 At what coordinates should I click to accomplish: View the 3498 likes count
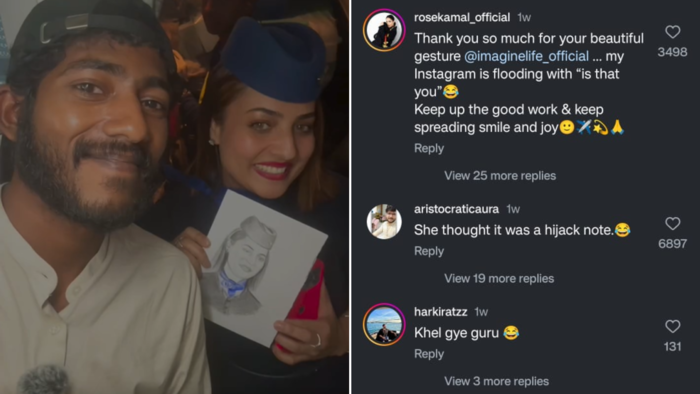(x=672, y=52)
